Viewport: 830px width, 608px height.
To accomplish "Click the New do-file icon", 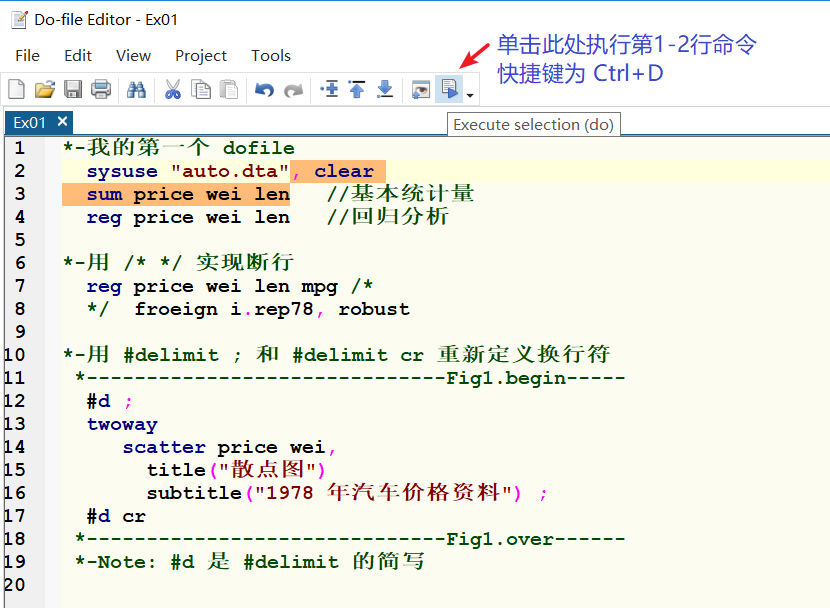I will click(x=16, y=89).
